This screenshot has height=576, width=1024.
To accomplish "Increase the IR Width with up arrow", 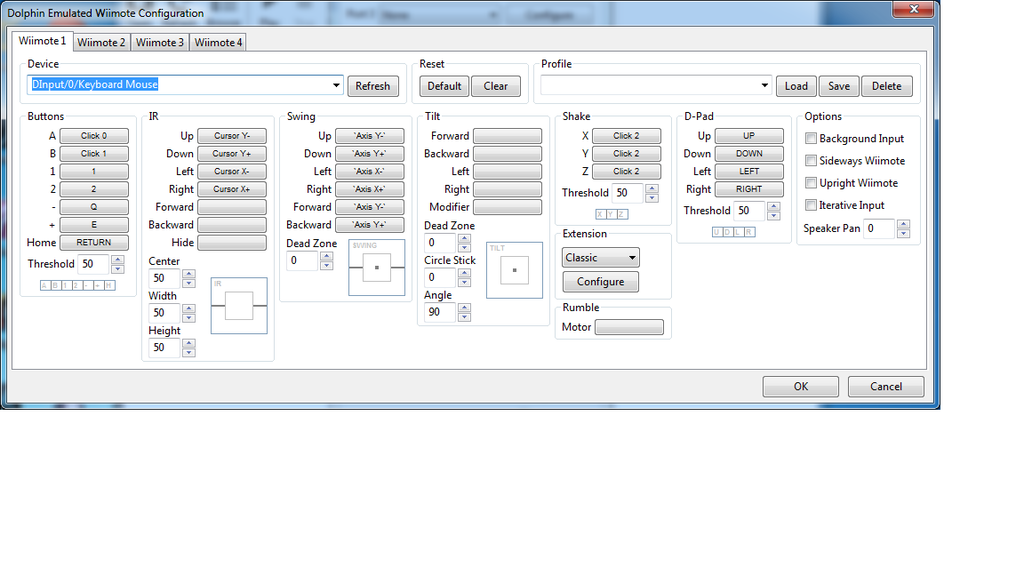I will [189, 309].
